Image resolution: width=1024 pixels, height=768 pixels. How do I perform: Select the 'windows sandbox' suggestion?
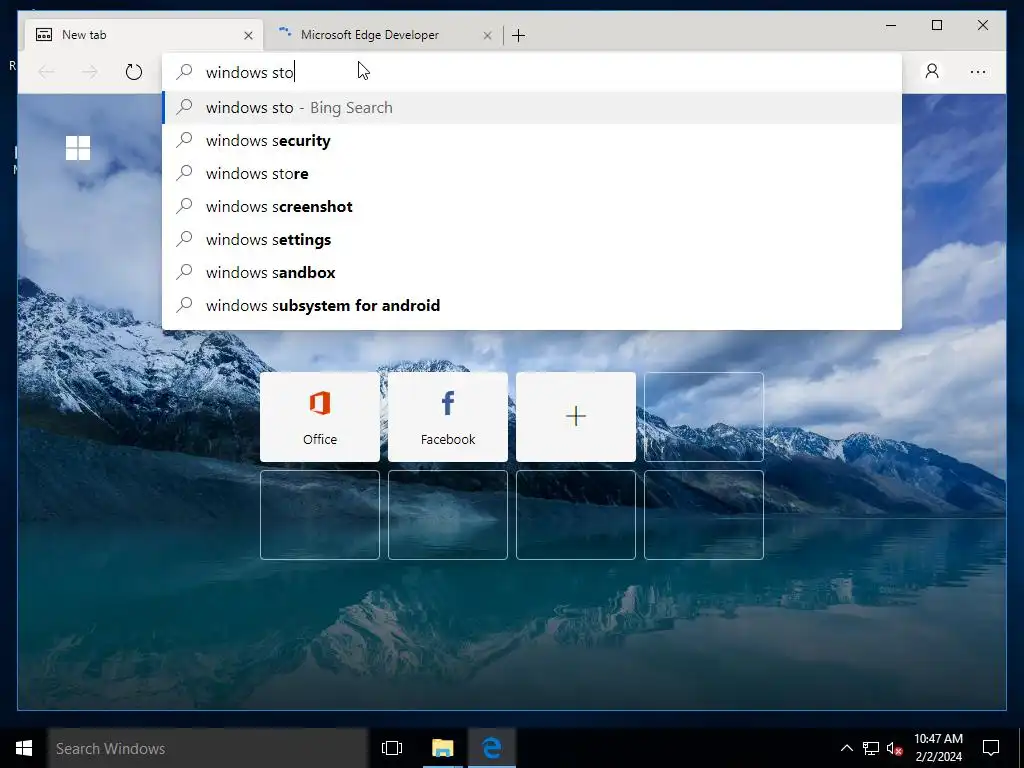532,272
